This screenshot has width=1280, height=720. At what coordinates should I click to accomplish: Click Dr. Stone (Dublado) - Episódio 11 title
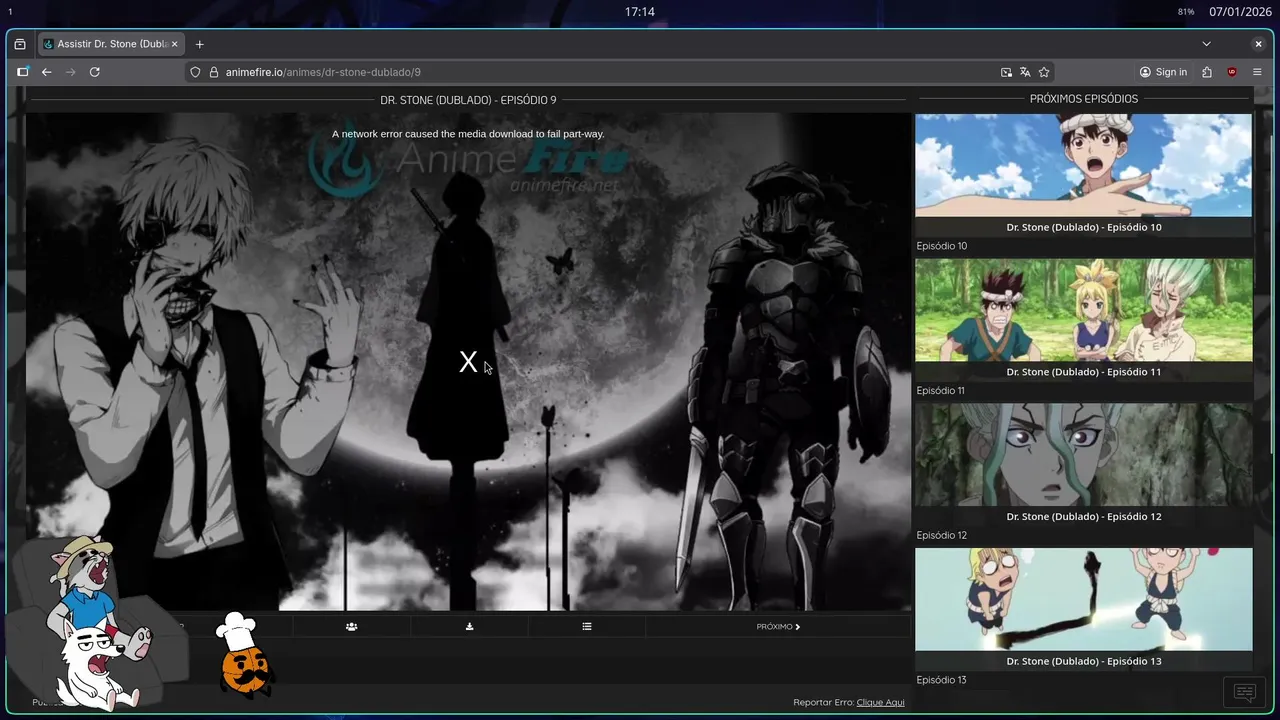(x=1083, y=372)
